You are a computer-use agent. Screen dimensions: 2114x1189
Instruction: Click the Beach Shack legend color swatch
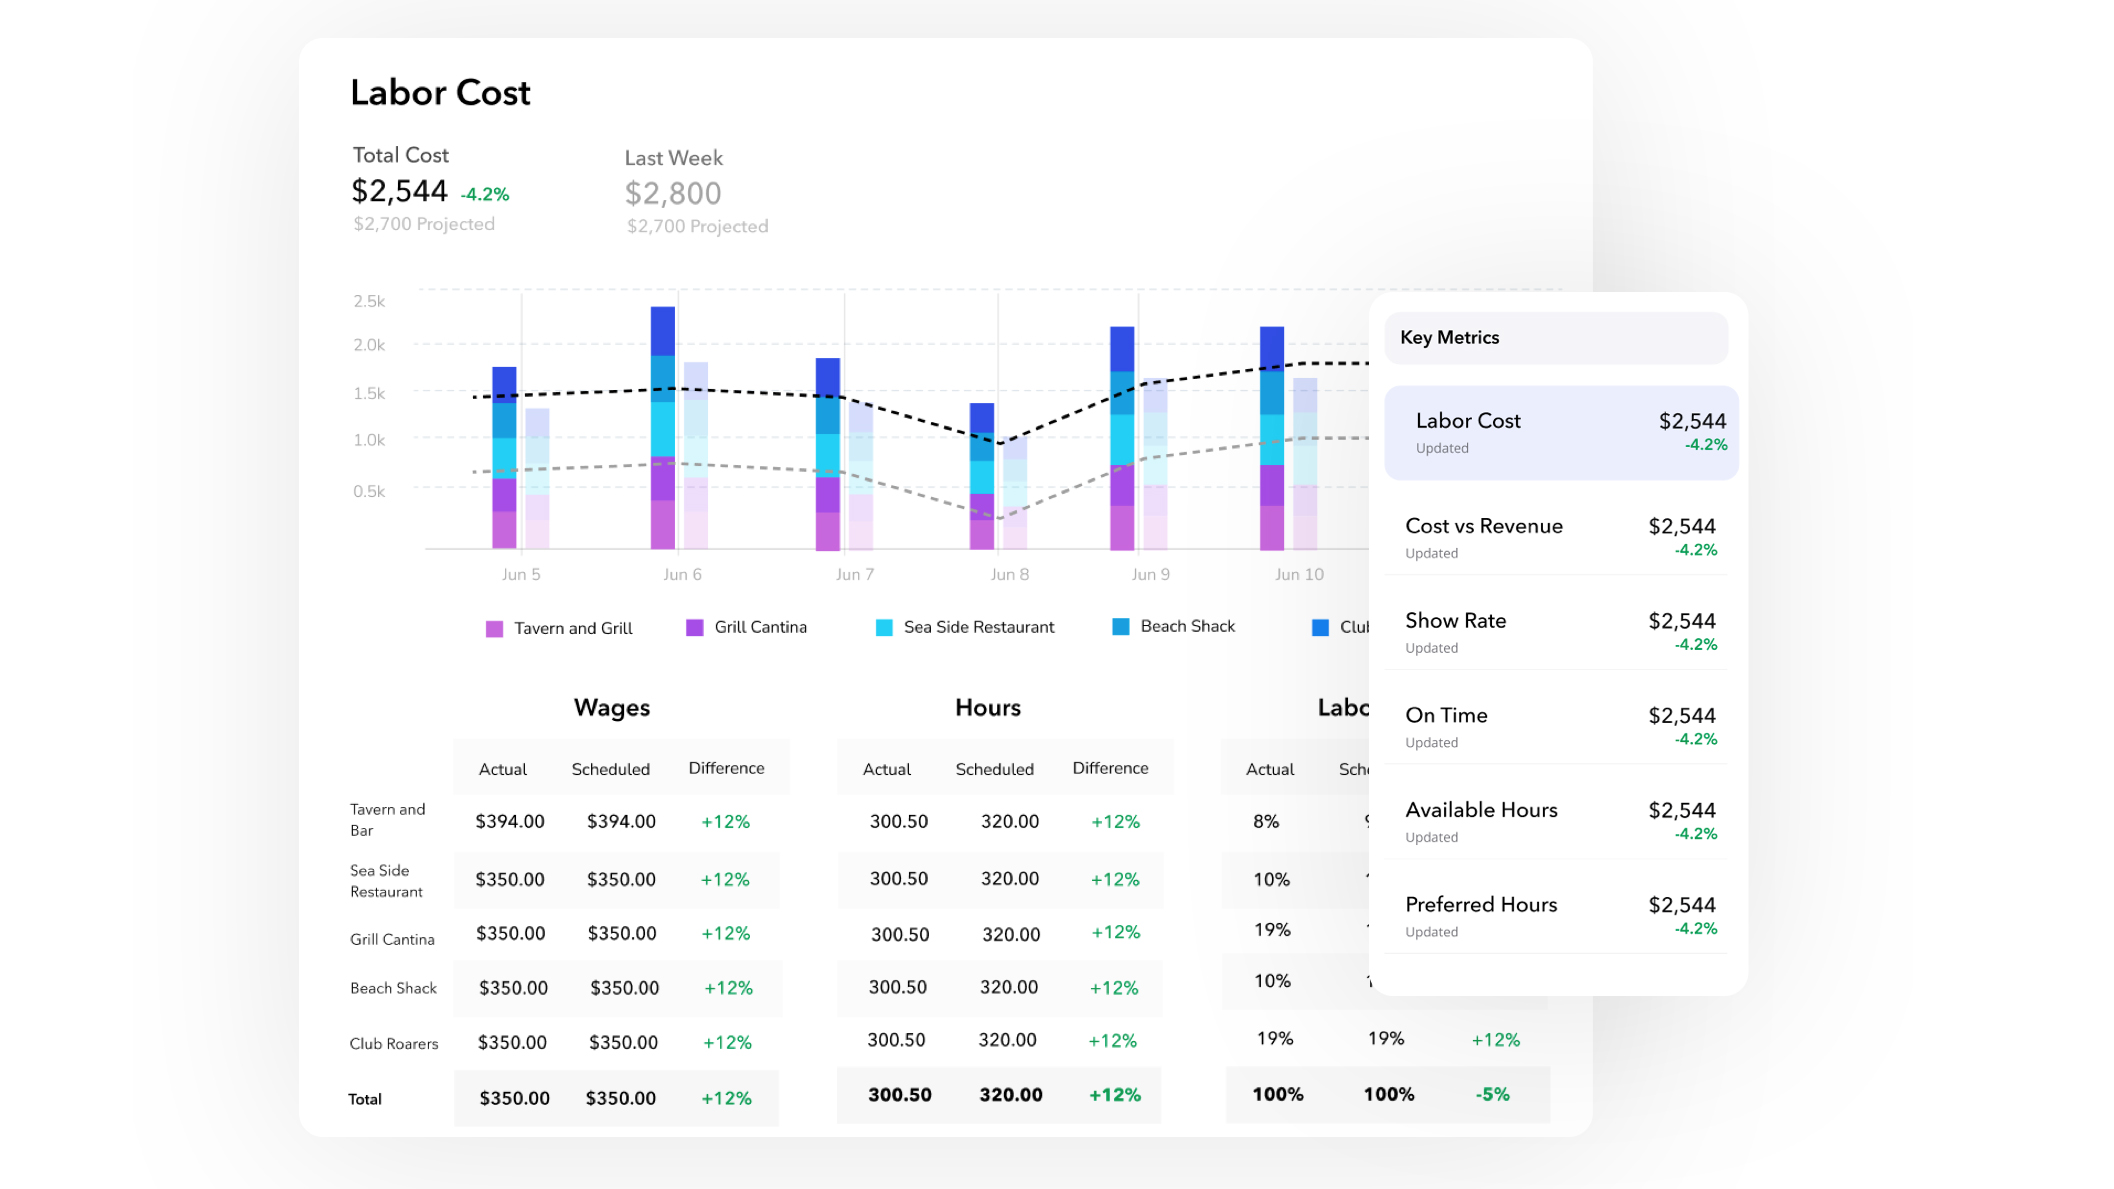[x=1121, y=626]
